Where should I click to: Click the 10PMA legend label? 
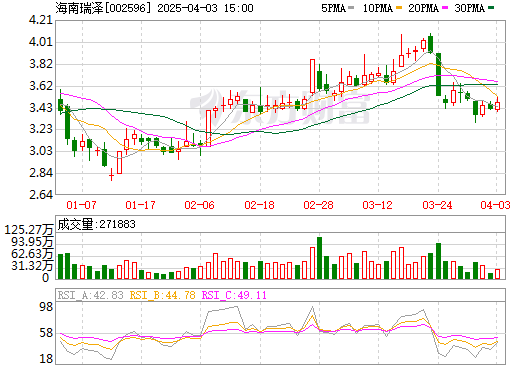(x=378, y=8)
